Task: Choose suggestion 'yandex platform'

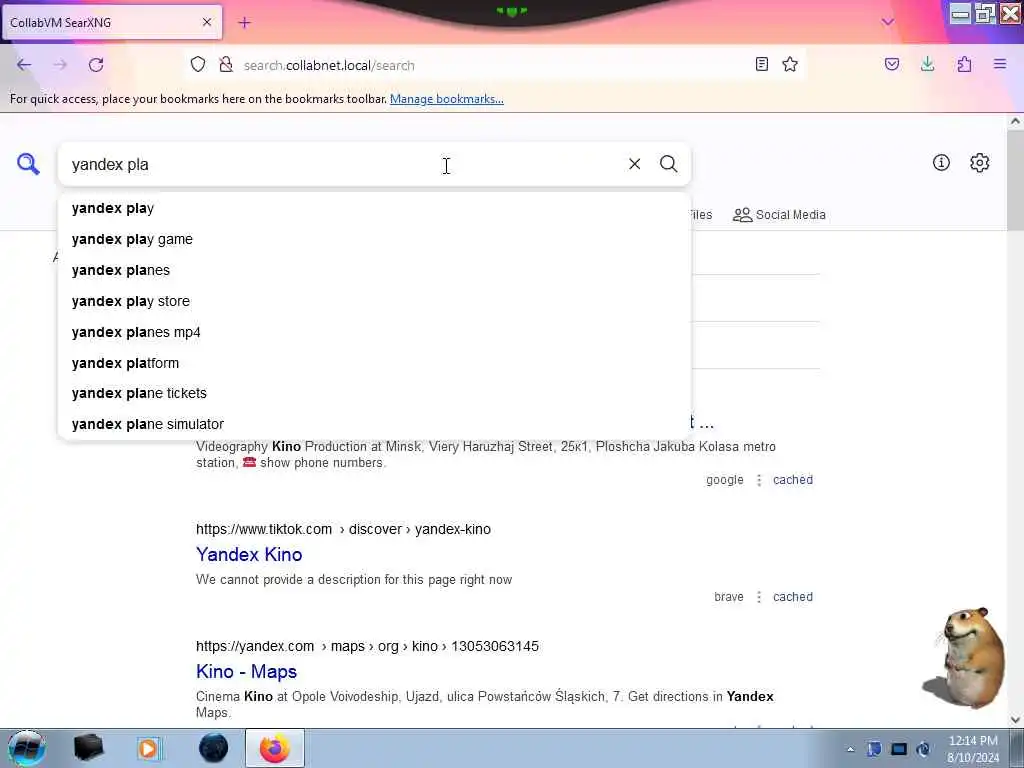Action: coord(374,363)
